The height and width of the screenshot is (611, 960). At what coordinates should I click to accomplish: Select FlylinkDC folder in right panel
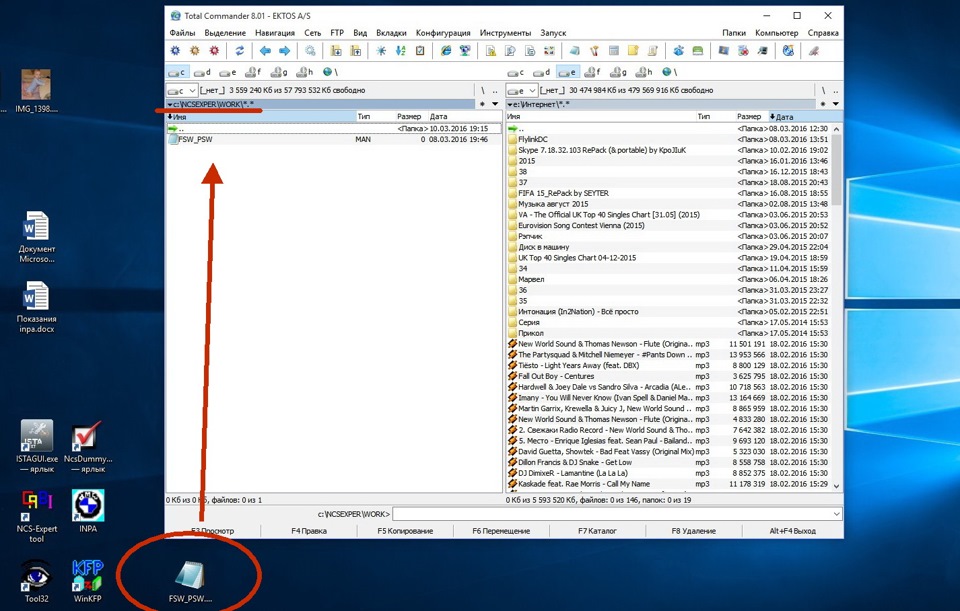[x=669, y=140]
